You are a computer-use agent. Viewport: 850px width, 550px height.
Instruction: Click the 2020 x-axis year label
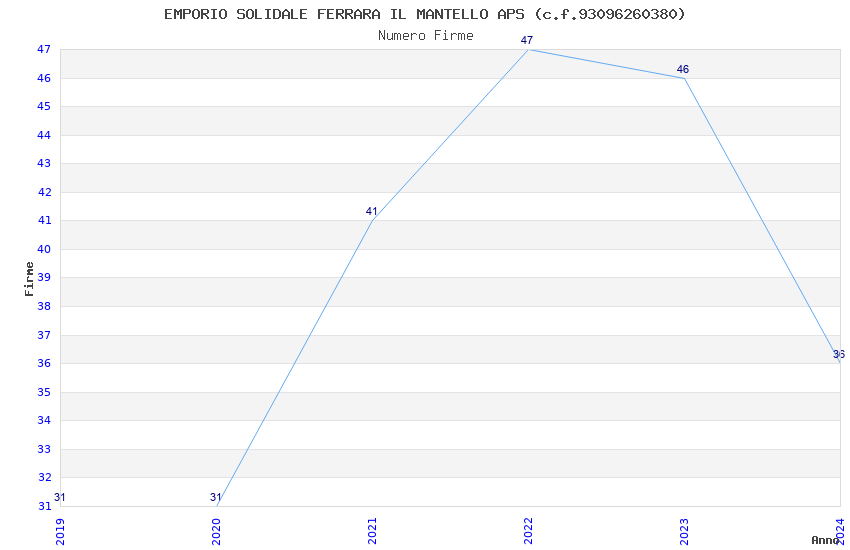pyautogui.click(x=216, y=532)
